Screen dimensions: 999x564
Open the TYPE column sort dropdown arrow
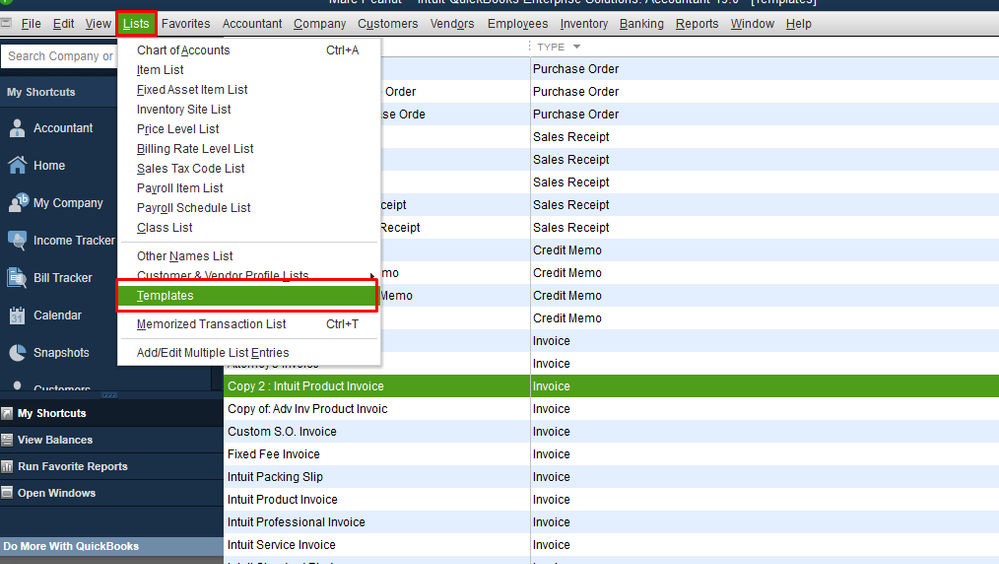pyautogui.click(x=577, y=47)
